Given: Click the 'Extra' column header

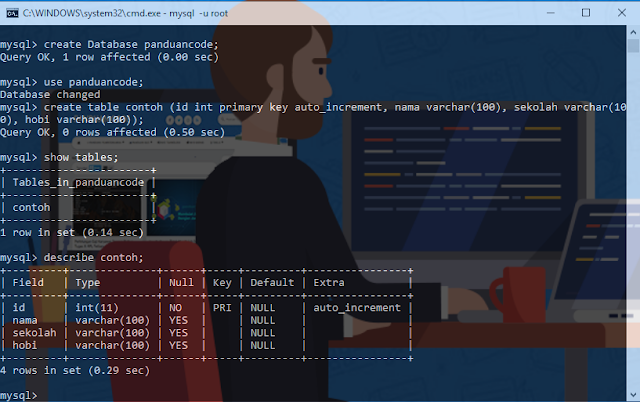Looking at the screenshot, I should coord(329,282).
